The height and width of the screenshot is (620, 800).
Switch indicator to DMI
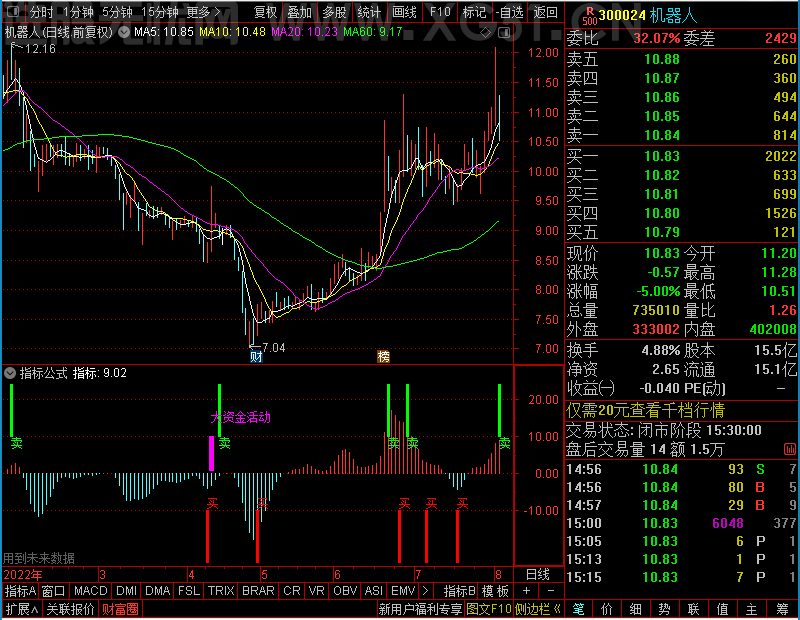point(126,591)
